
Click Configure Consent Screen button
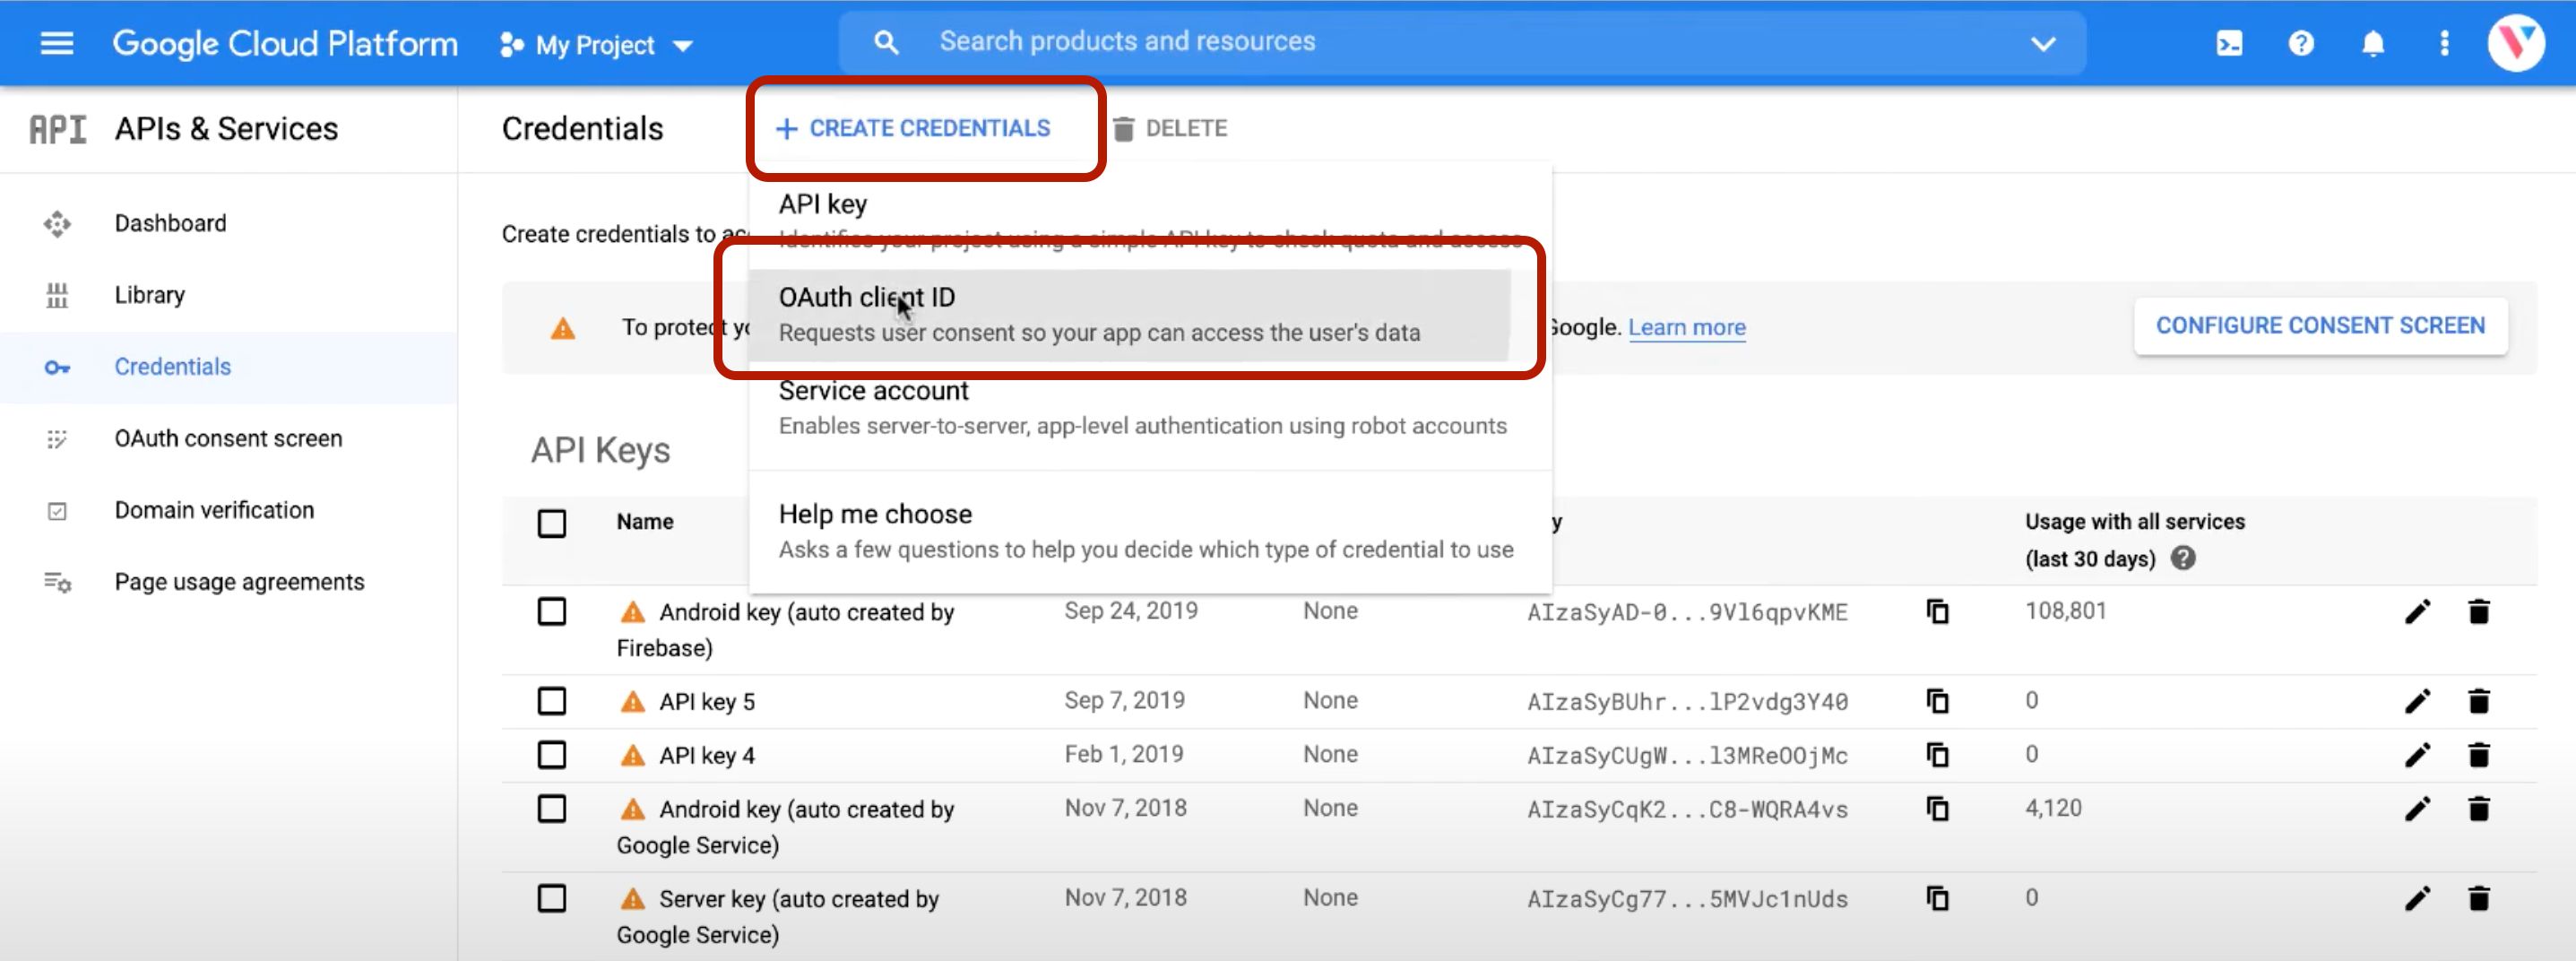pyautogui.click(x=2320, y=326)
